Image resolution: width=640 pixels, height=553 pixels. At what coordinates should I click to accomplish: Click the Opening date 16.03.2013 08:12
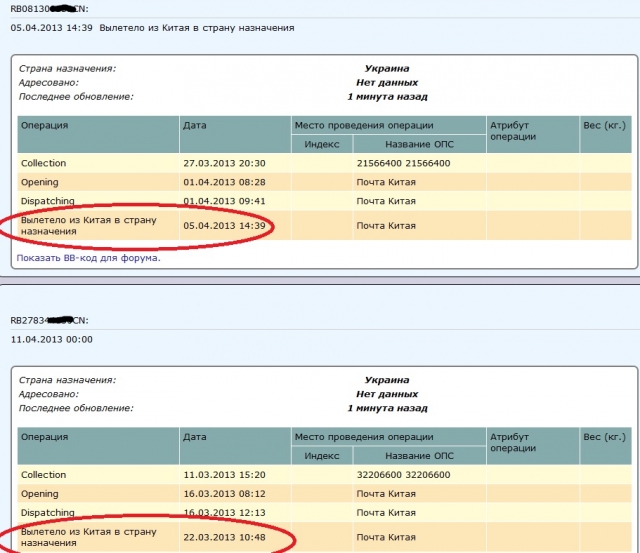click(x=224, y=494)
